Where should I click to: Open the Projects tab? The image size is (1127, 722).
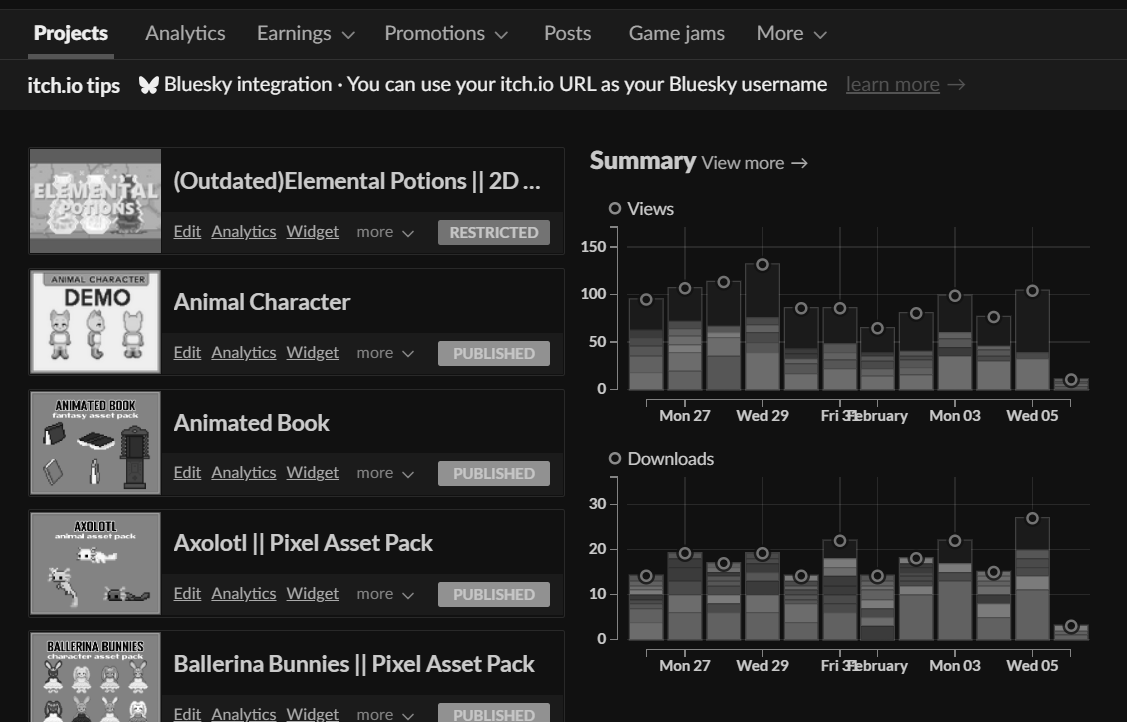coord(70,33)
